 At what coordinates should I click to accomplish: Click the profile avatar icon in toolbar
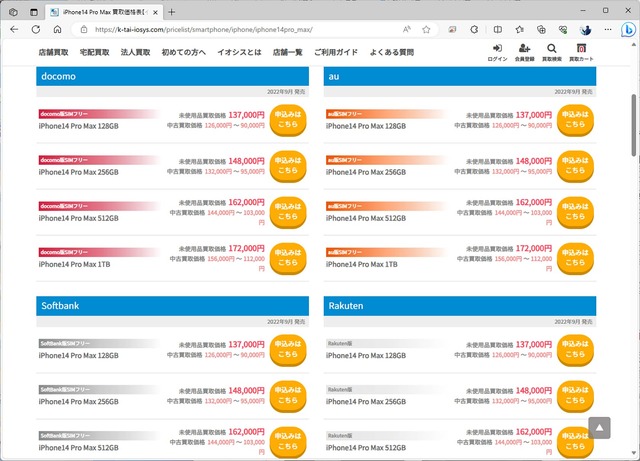coord(585,29)
